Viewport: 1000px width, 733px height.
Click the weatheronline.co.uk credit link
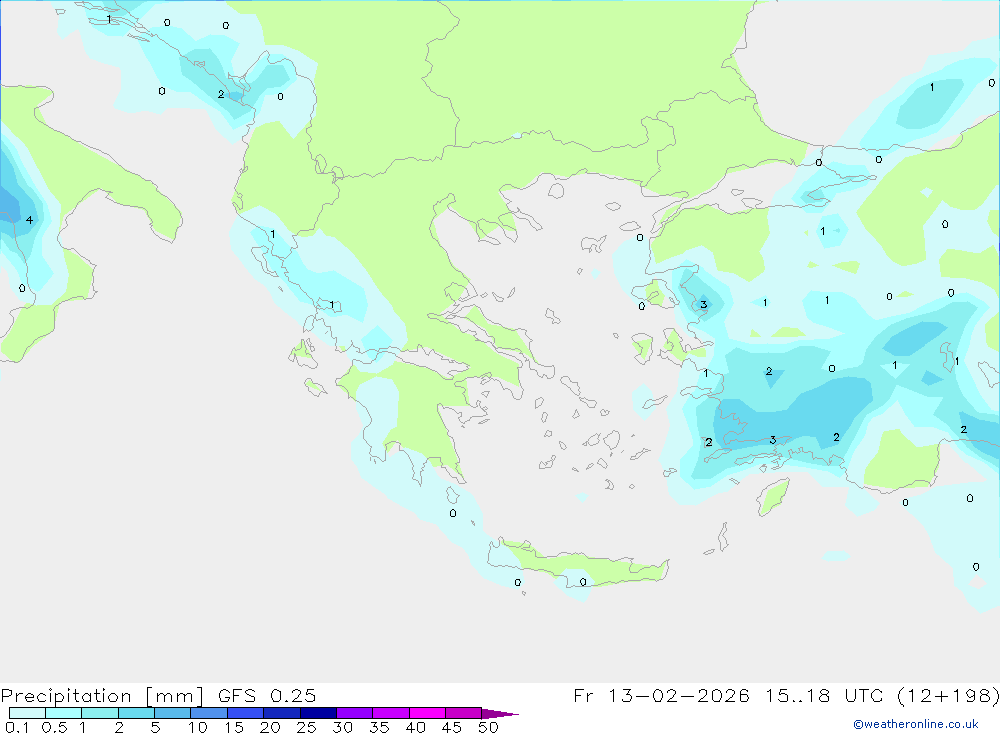click(x=916, y=724)
